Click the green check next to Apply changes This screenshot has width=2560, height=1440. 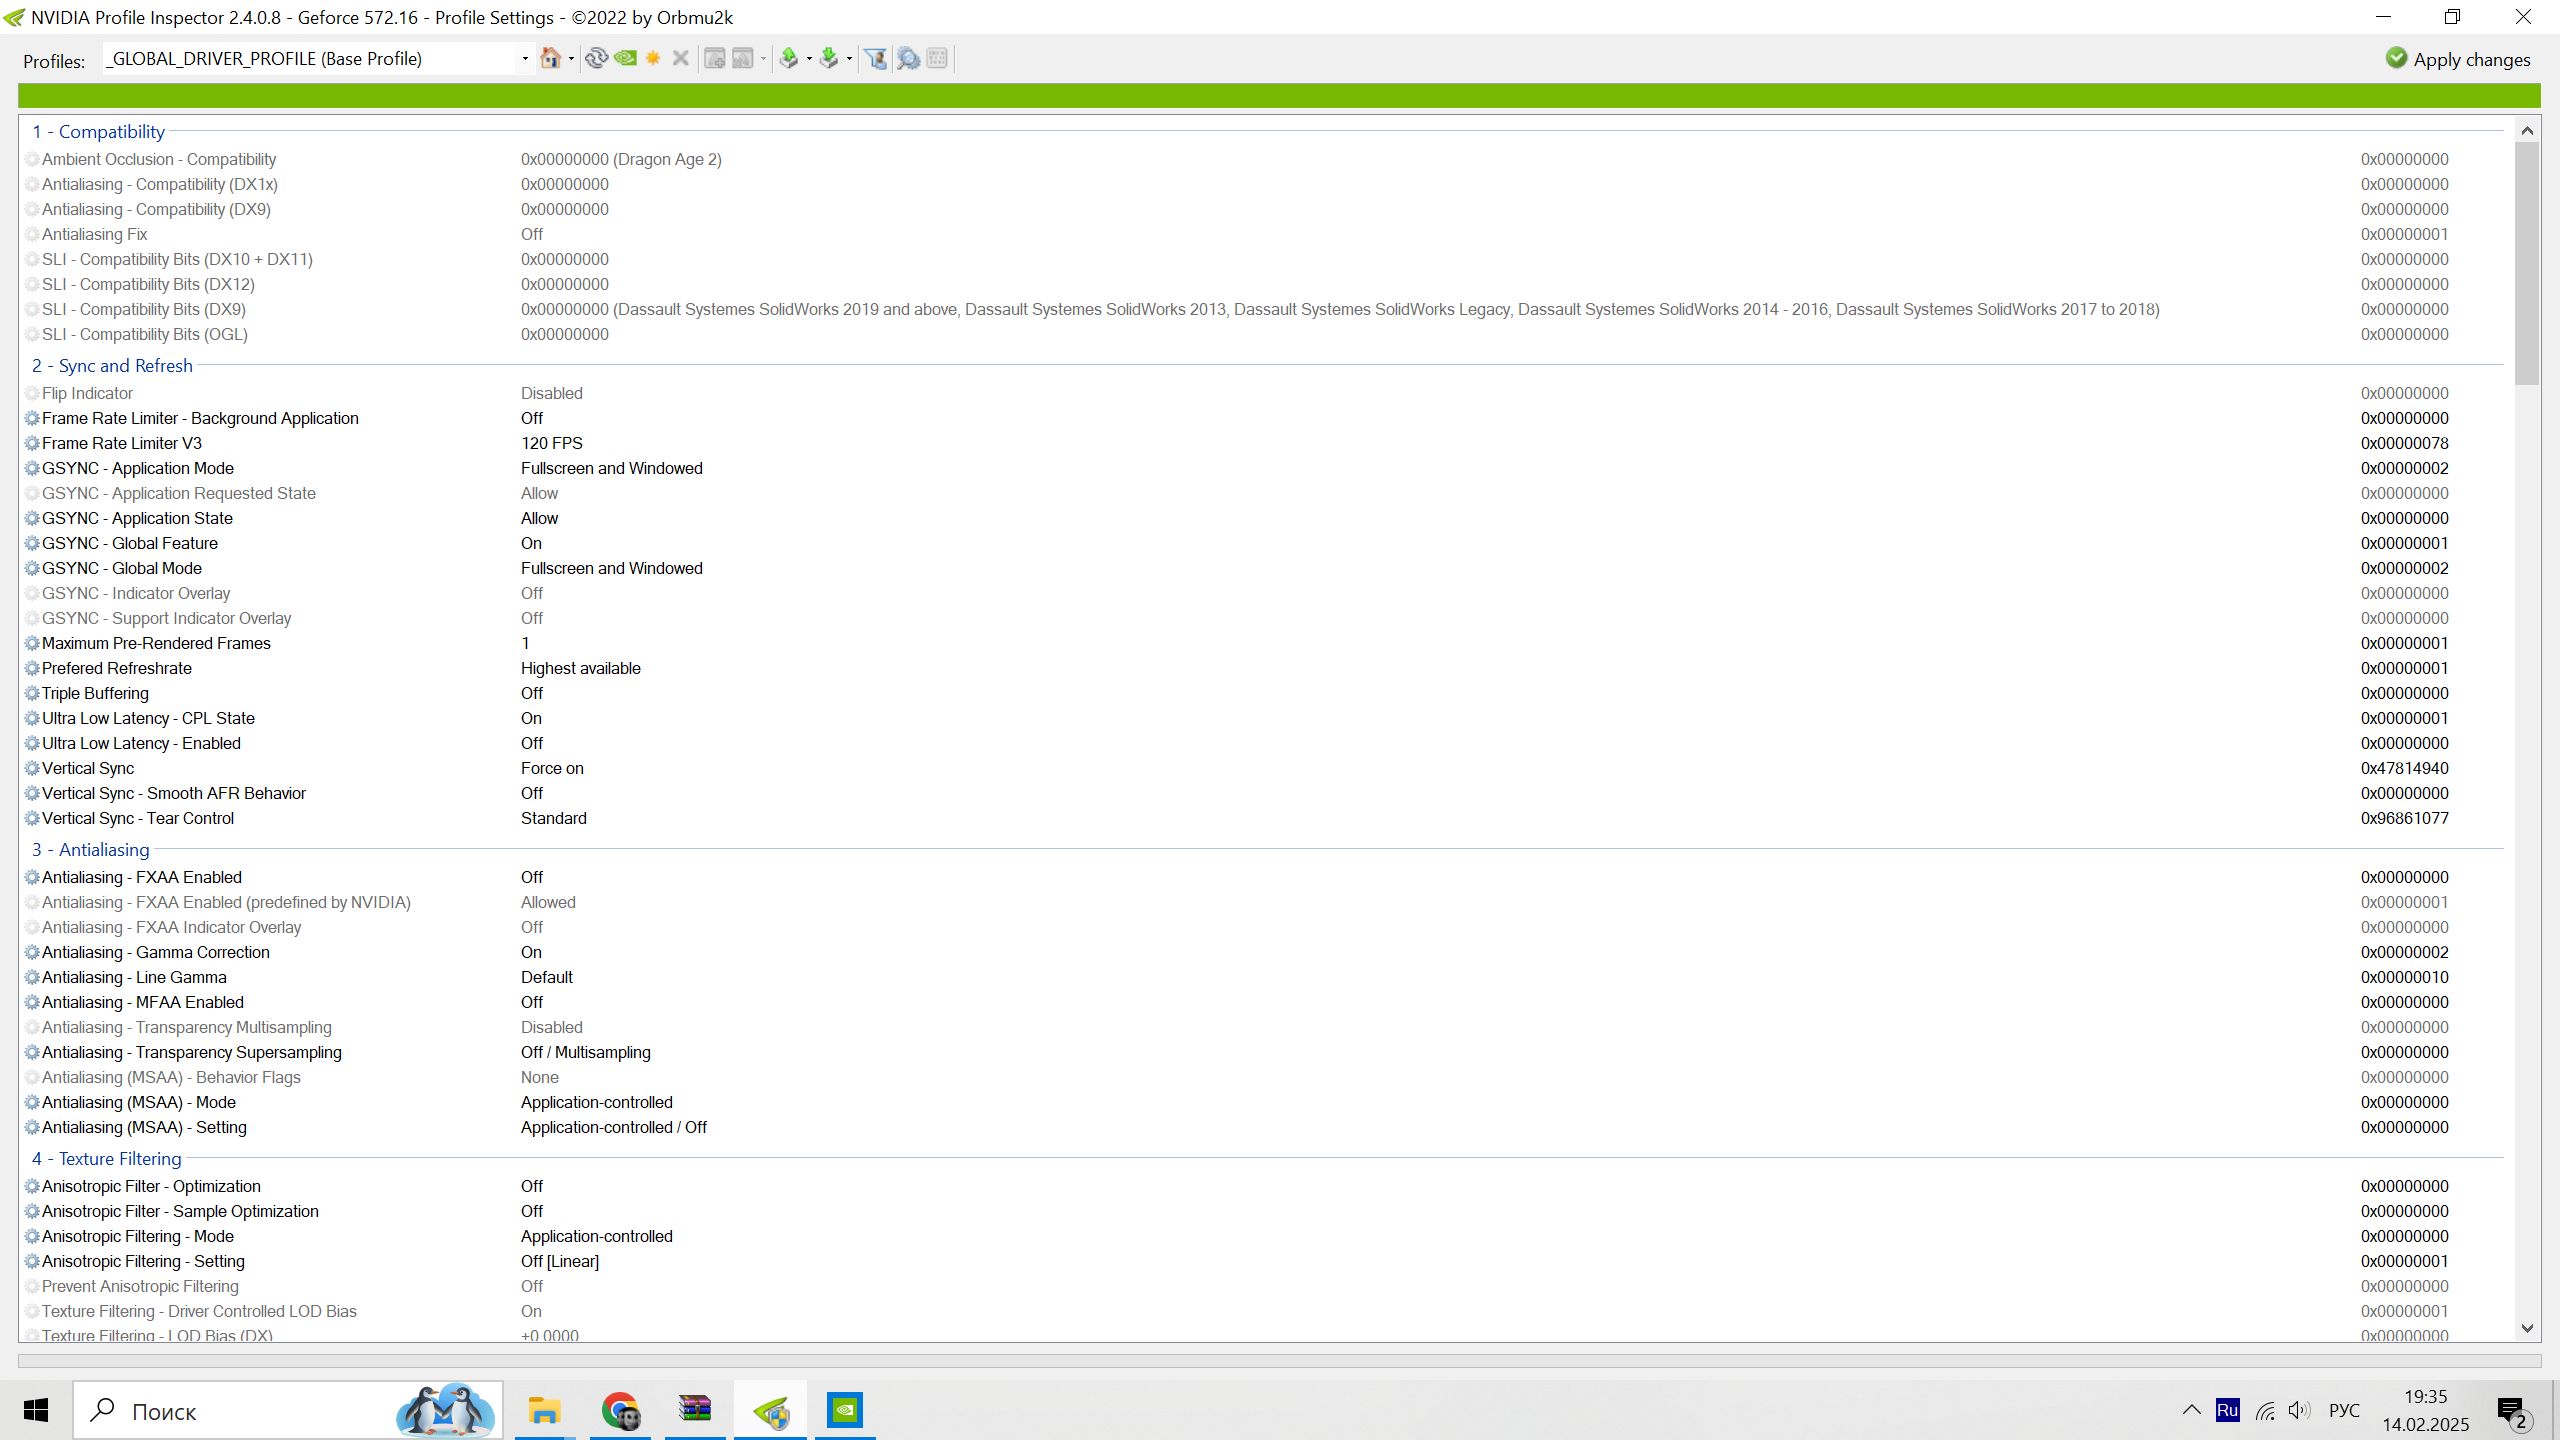tap(2397, 58)
